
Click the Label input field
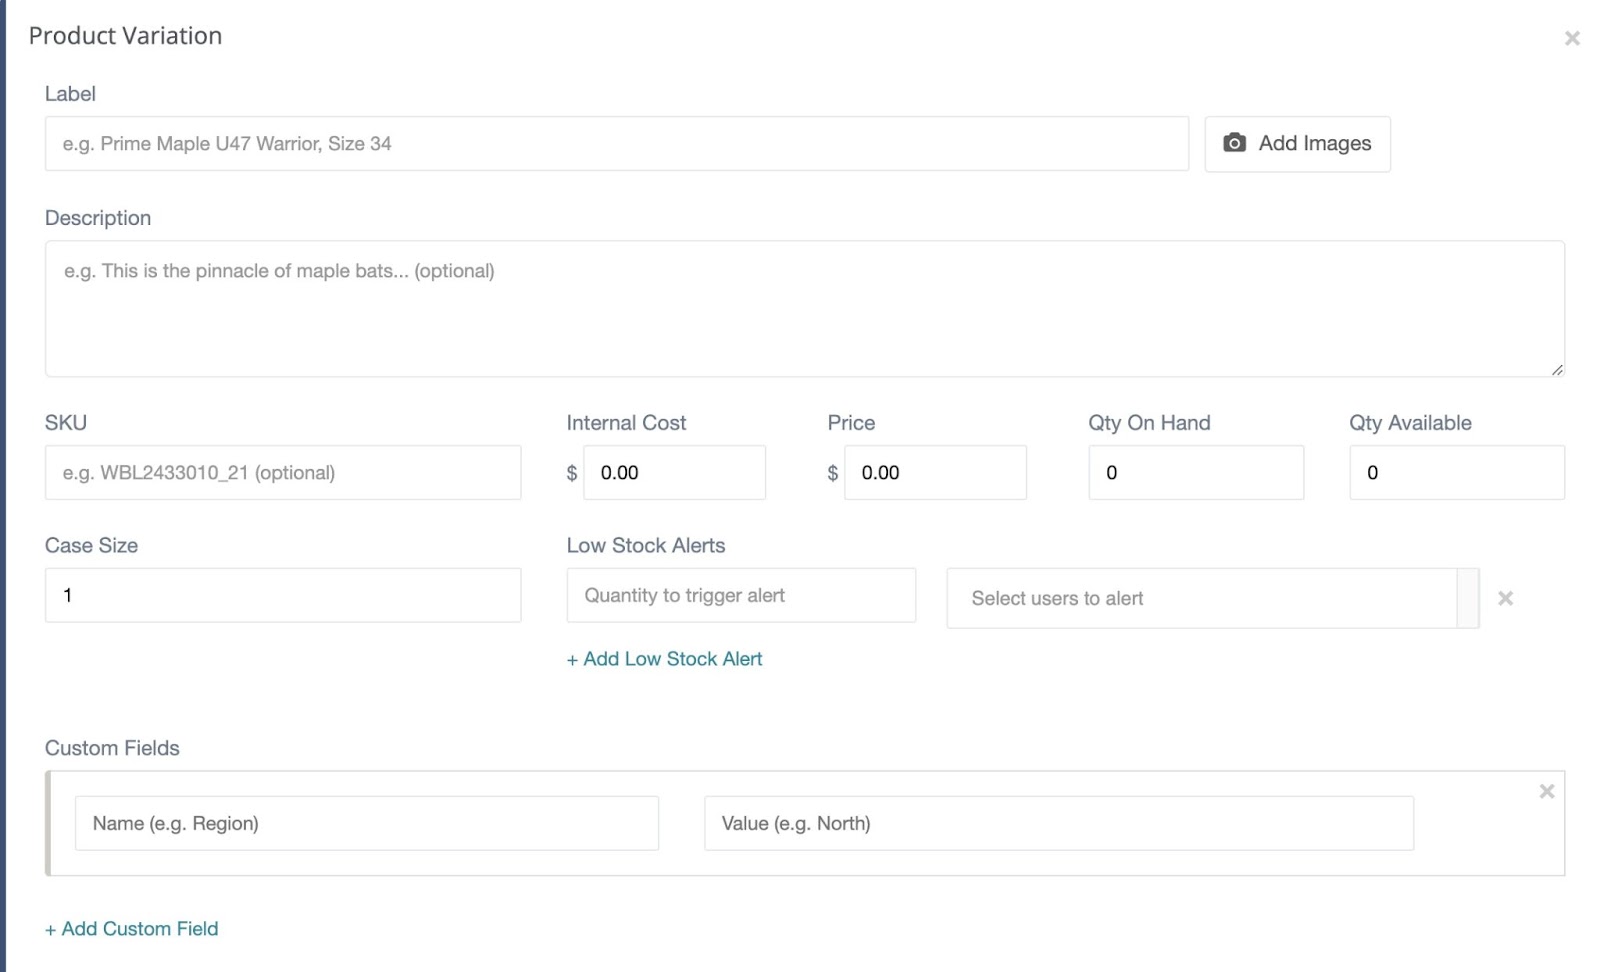(x=615, y=143)
